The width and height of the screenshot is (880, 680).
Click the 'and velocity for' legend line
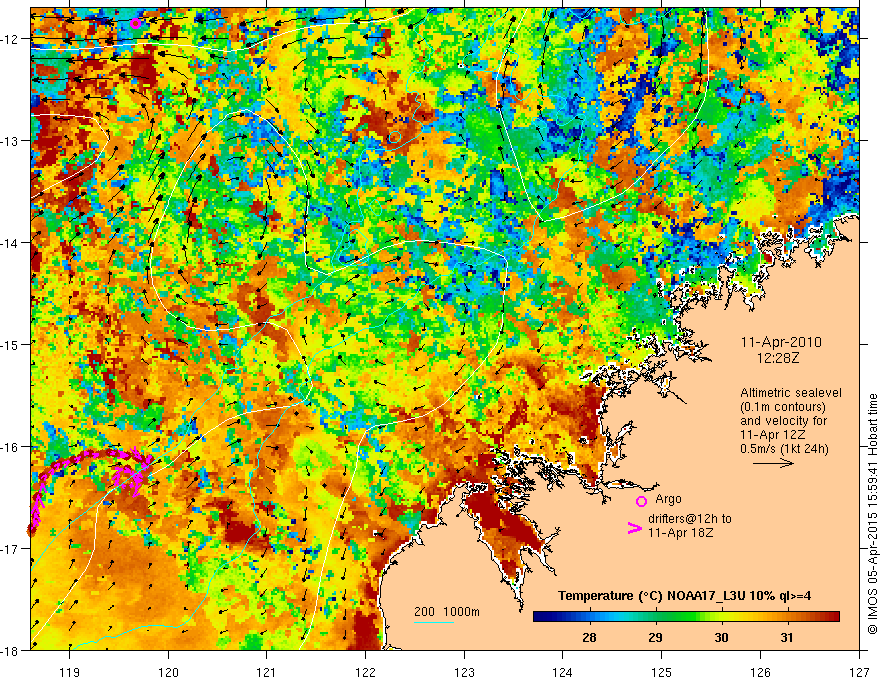(783, 421)
